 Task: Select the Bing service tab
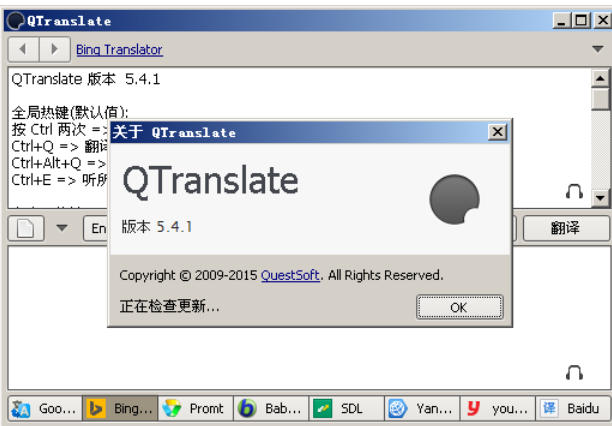[120, 408]
